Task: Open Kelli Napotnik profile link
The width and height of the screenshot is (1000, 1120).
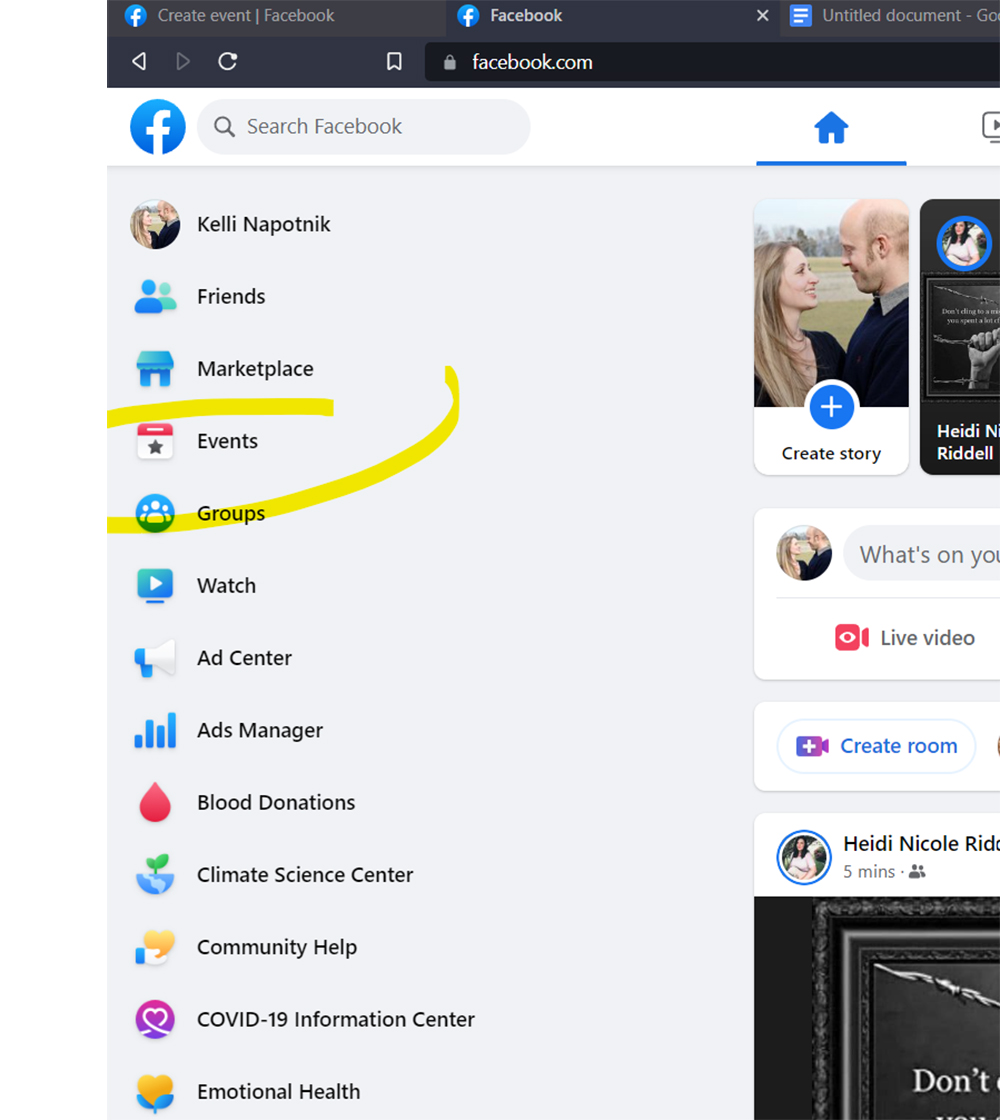Action: click(264, 224)
